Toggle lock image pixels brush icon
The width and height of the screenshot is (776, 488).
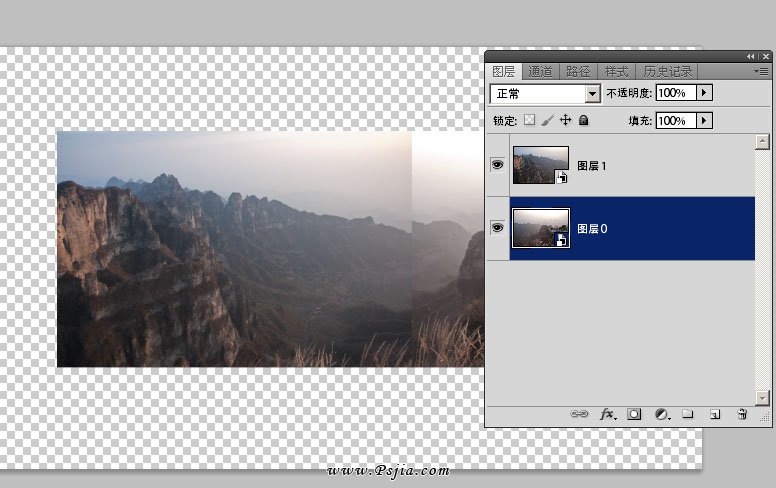click(547, 120)
